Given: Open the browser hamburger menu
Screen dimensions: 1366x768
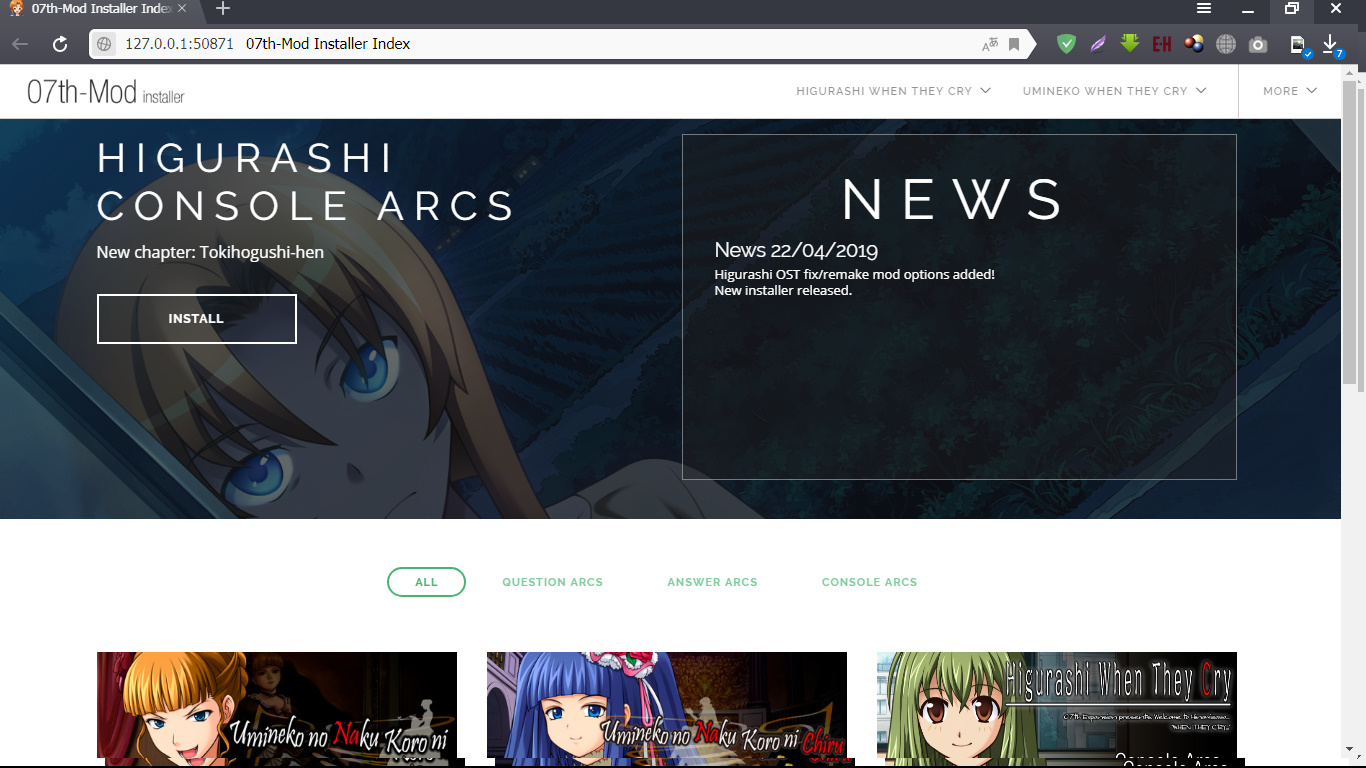Looking at the screenshot, I should pos(1204,9).
